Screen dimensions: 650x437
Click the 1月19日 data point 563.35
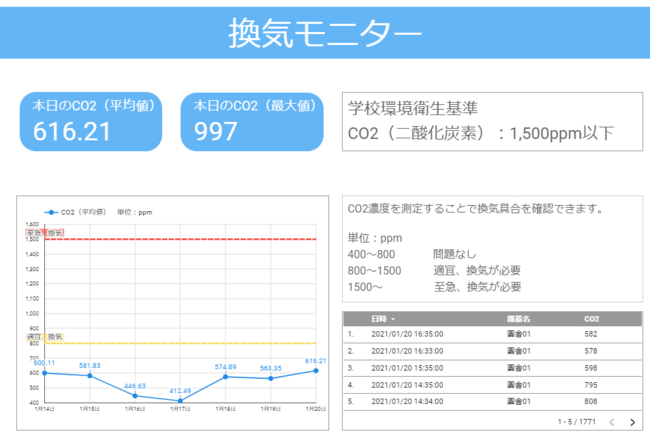(x=270, y=378)
